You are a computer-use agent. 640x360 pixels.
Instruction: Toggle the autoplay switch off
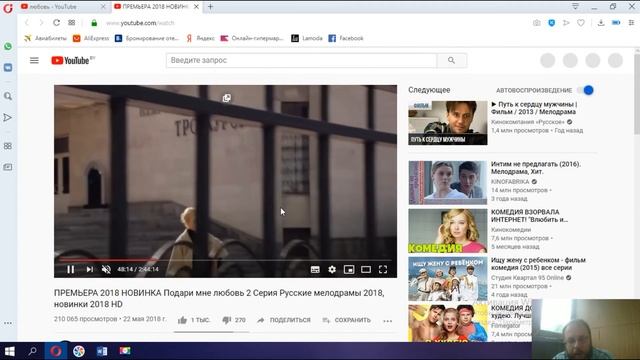(x=586, y=90)
